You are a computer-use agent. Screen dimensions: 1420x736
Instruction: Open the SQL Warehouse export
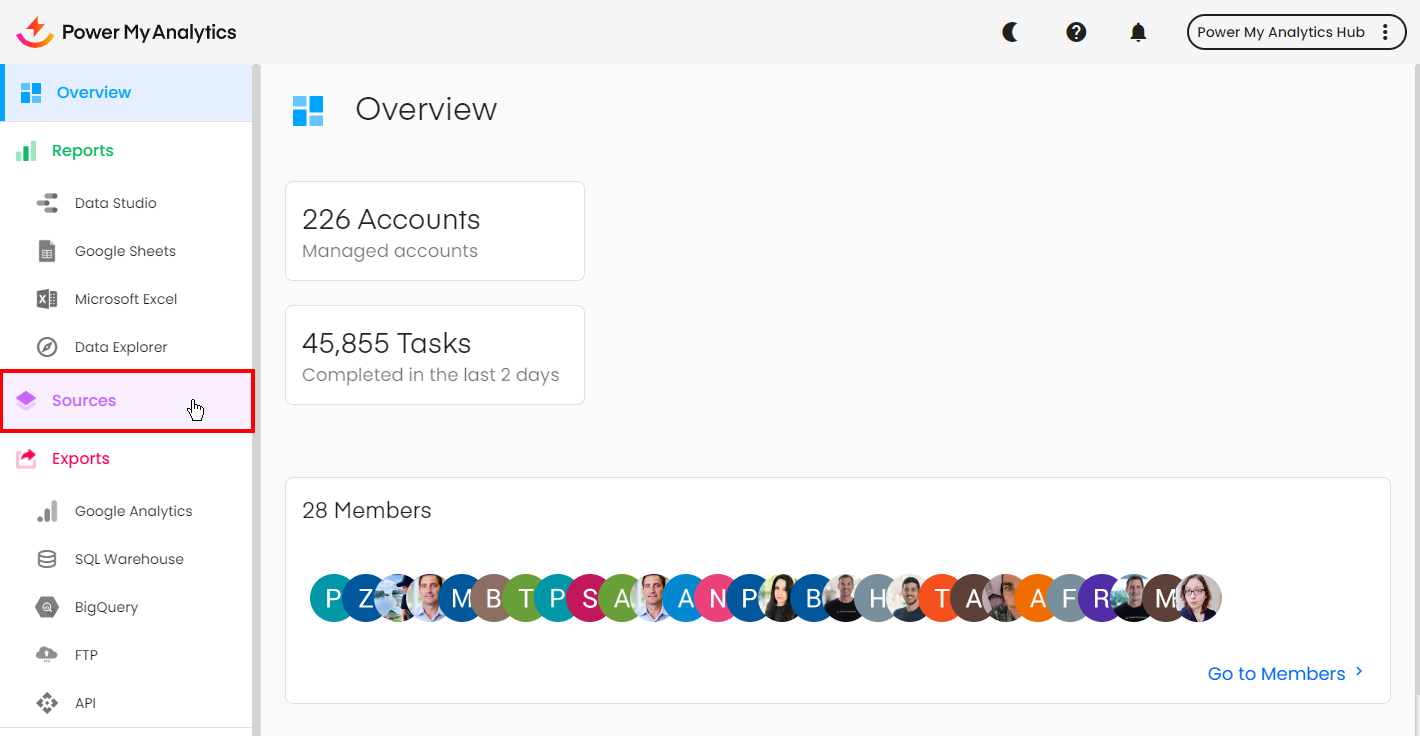[x=129, y=559]
